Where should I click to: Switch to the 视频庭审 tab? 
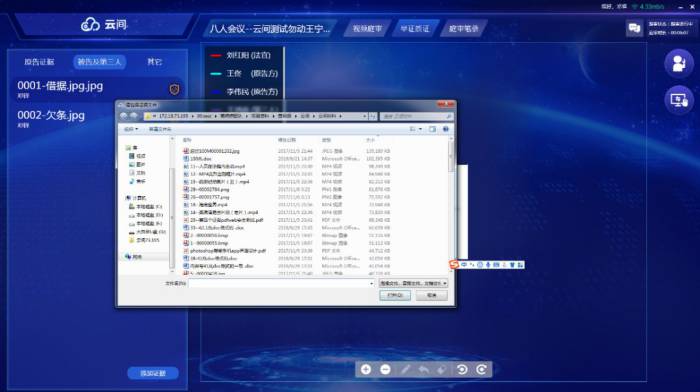[x=367, y=29]
